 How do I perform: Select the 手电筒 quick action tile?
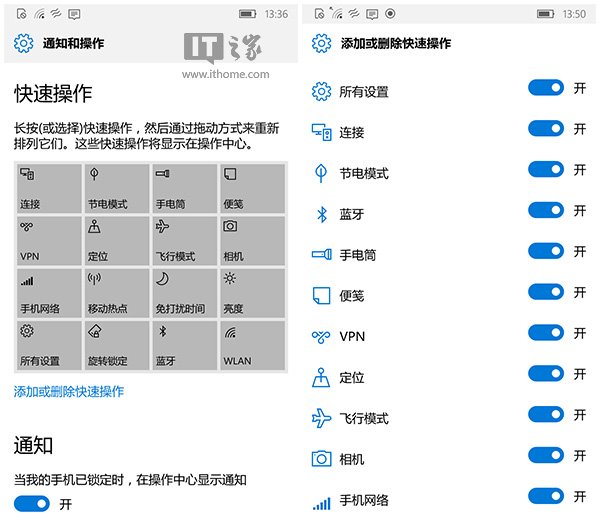(184, 188)
